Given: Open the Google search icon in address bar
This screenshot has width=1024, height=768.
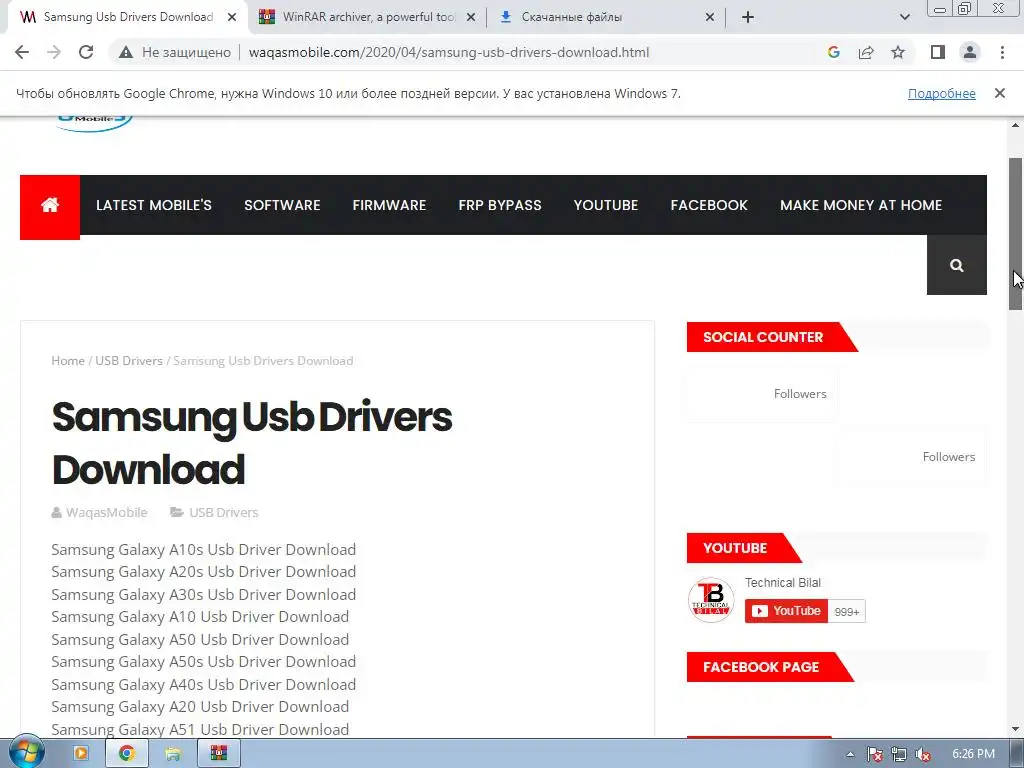Looking at the screenshot, I should 833,52.
